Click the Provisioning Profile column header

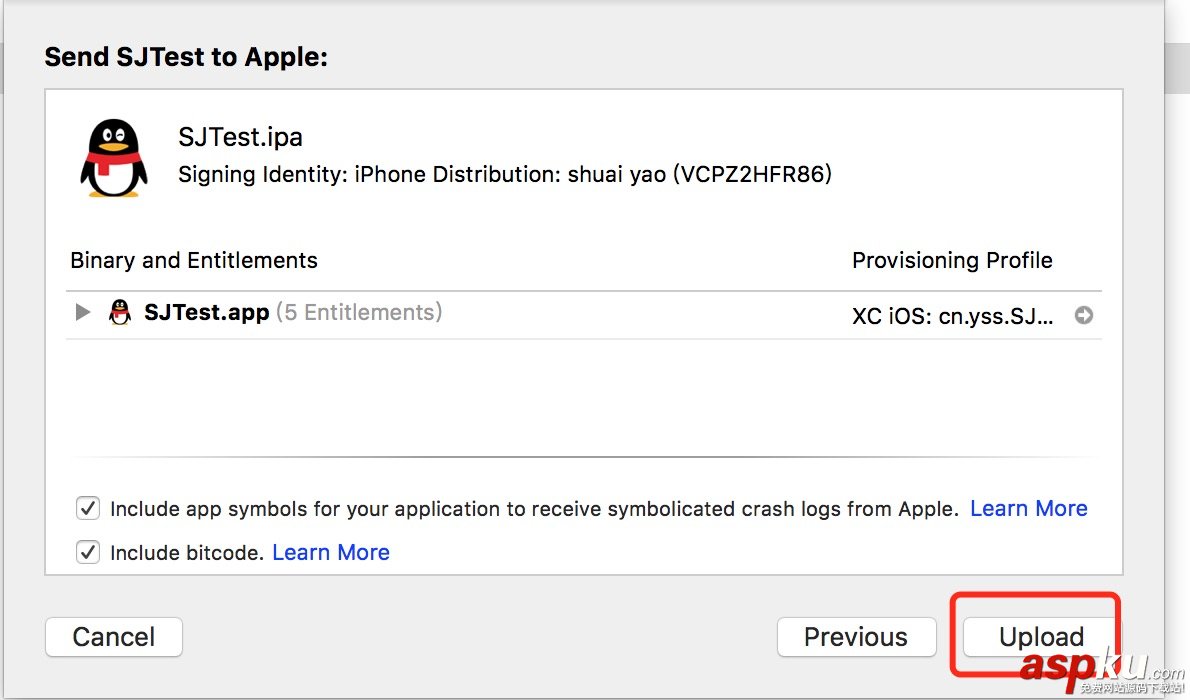pyautogui.click(x=952, y=260)
